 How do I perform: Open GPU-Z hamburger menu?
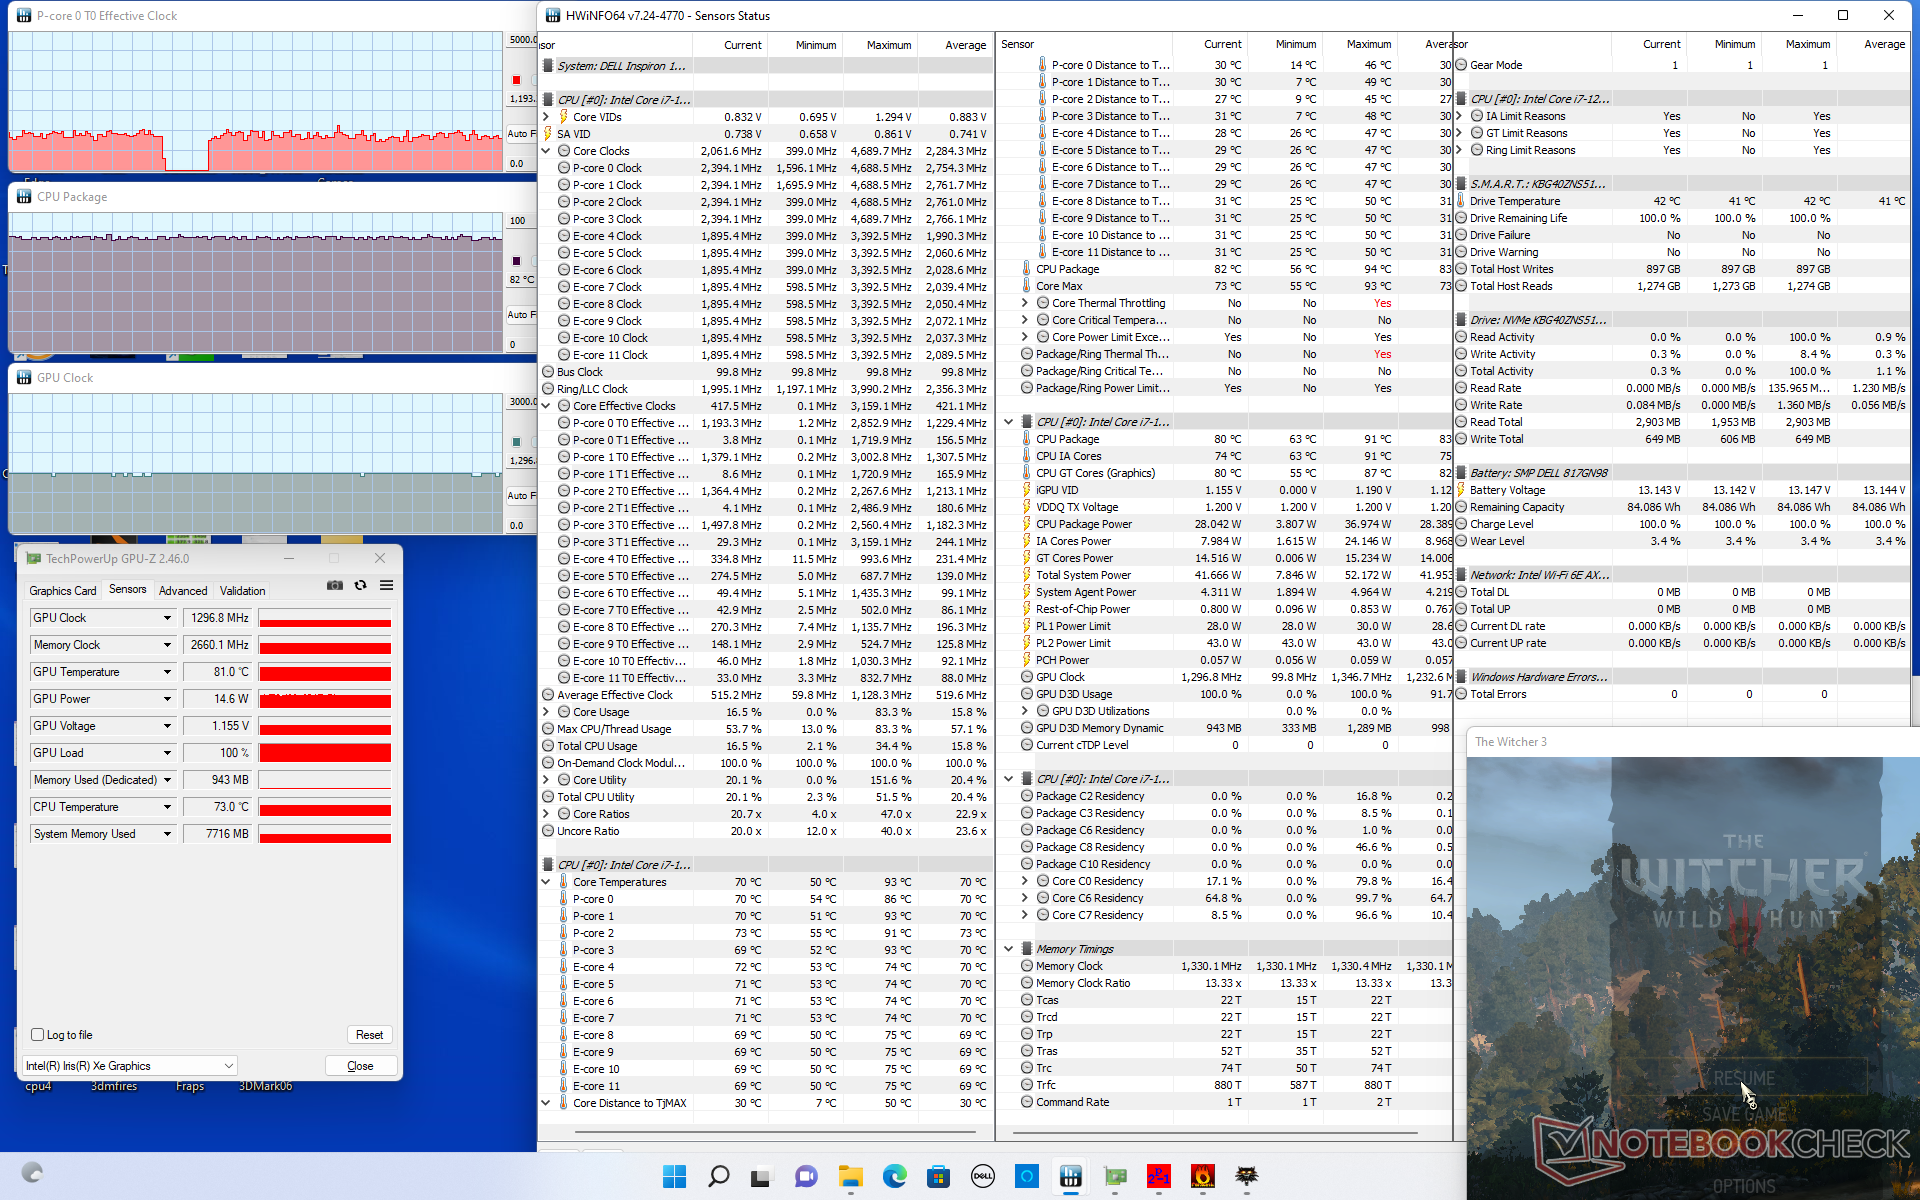[x=386, y=586]
